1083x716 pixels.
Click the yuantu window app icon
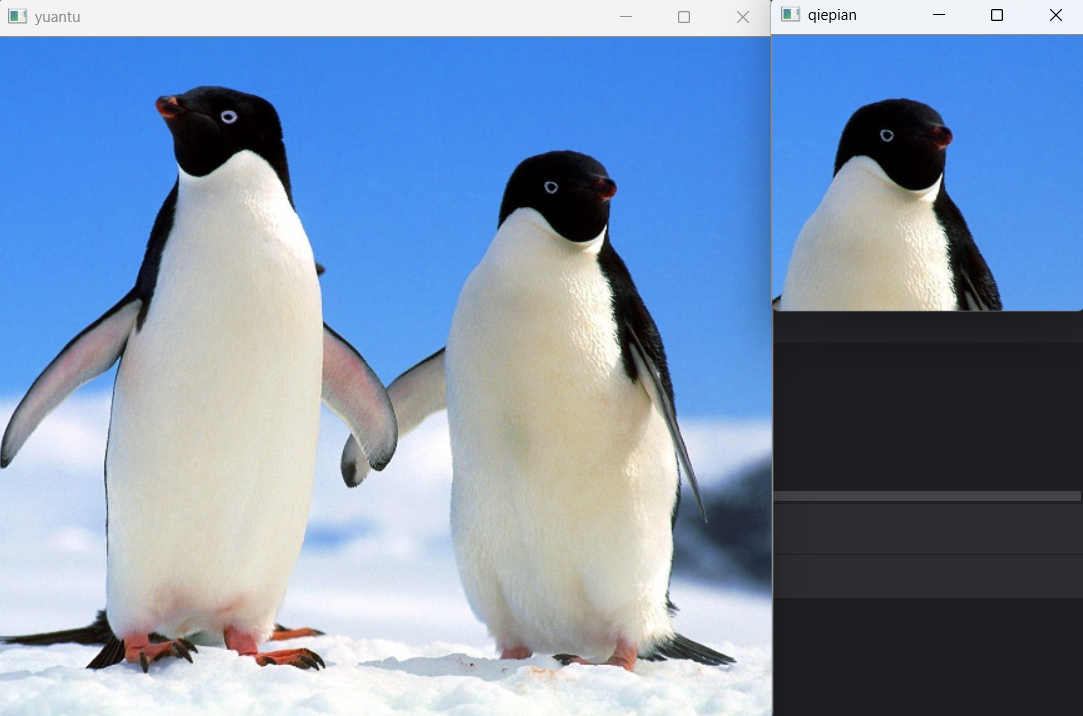tap(17, 17)
